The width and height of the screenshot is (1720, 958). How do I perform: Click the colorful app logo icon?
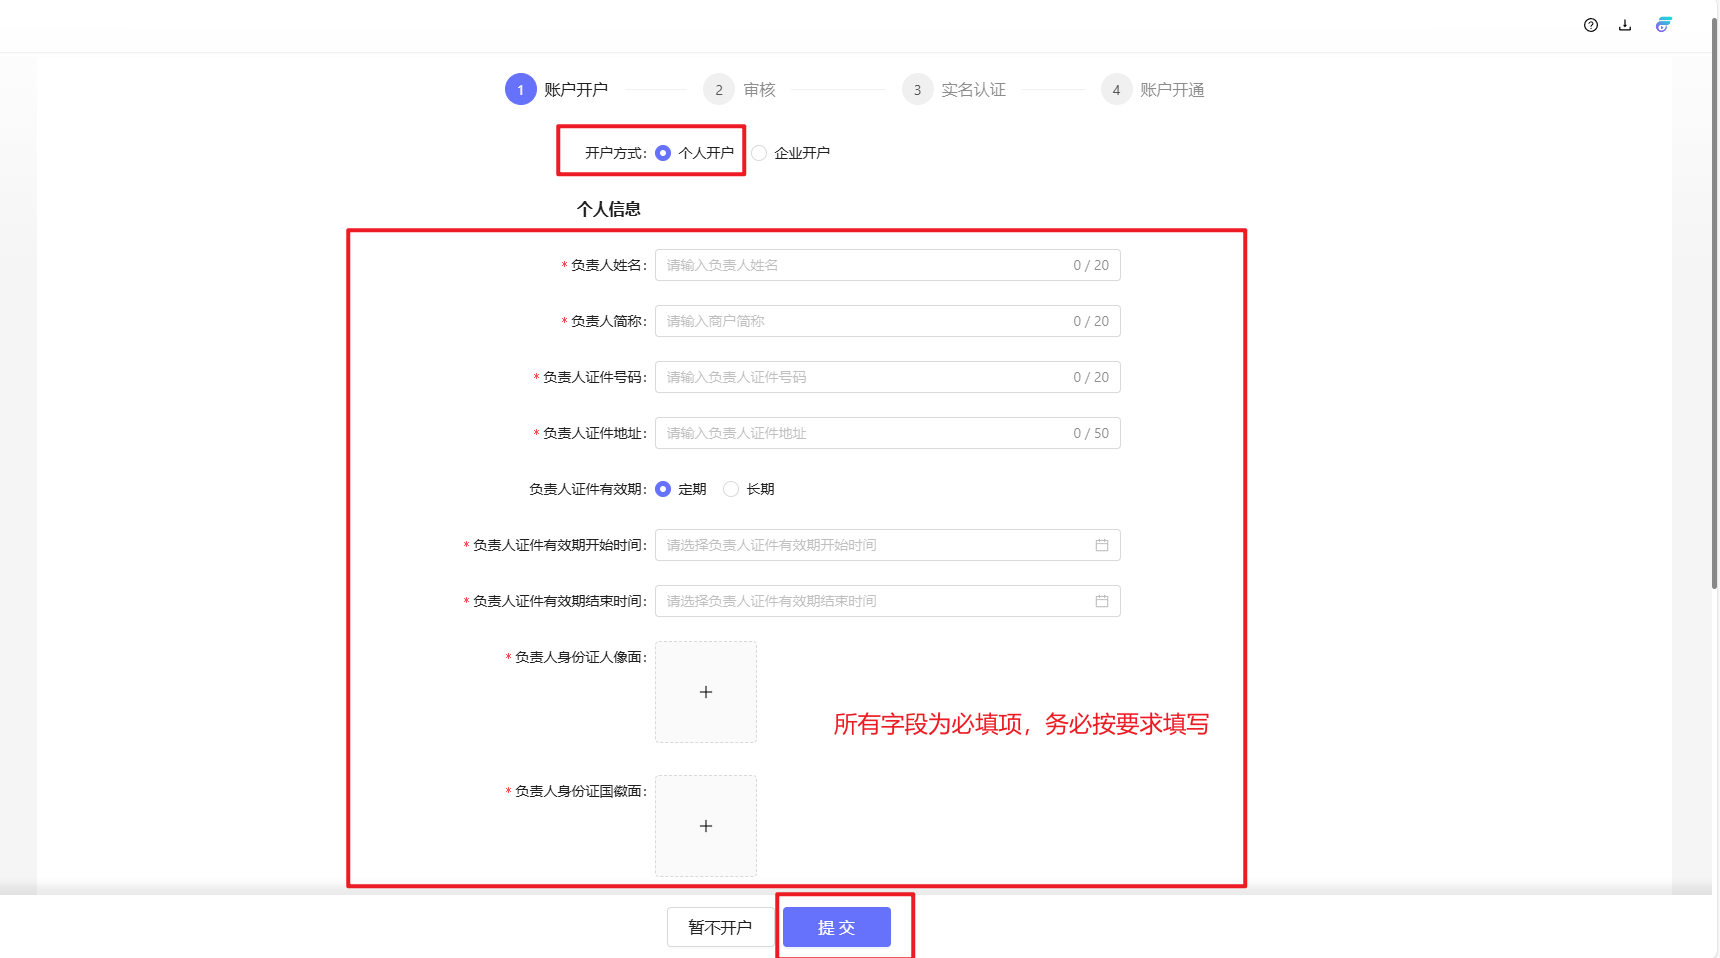[1663, 25]
